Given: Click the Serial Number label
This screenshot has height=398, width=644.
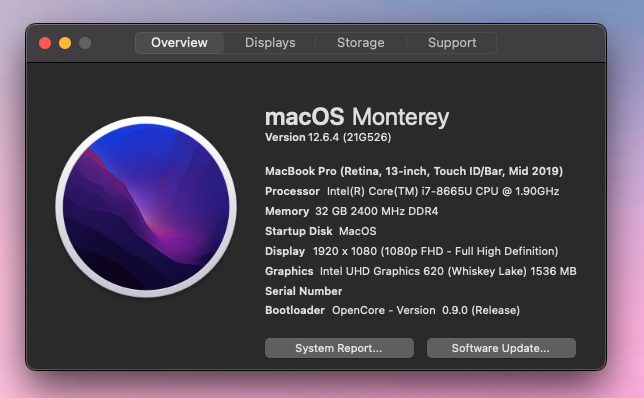Looking at the screenshot, I should click(303, 291).
